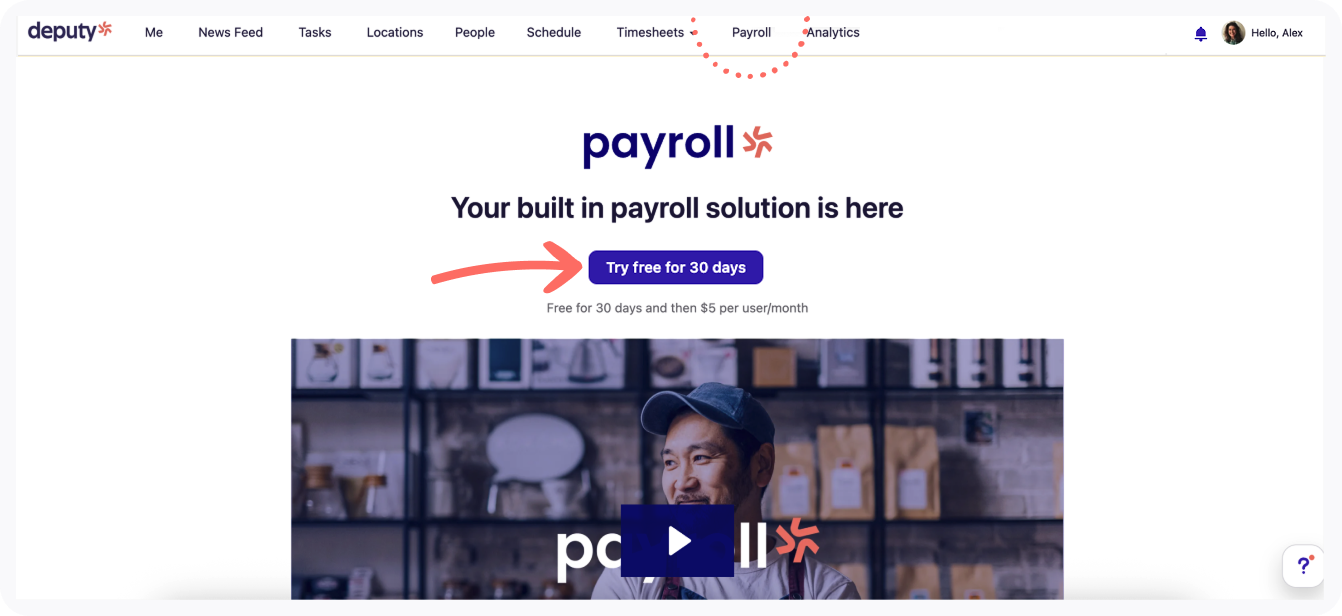
Task: Click Alex's profile avatar picture
Action: tap(1233, 33)
